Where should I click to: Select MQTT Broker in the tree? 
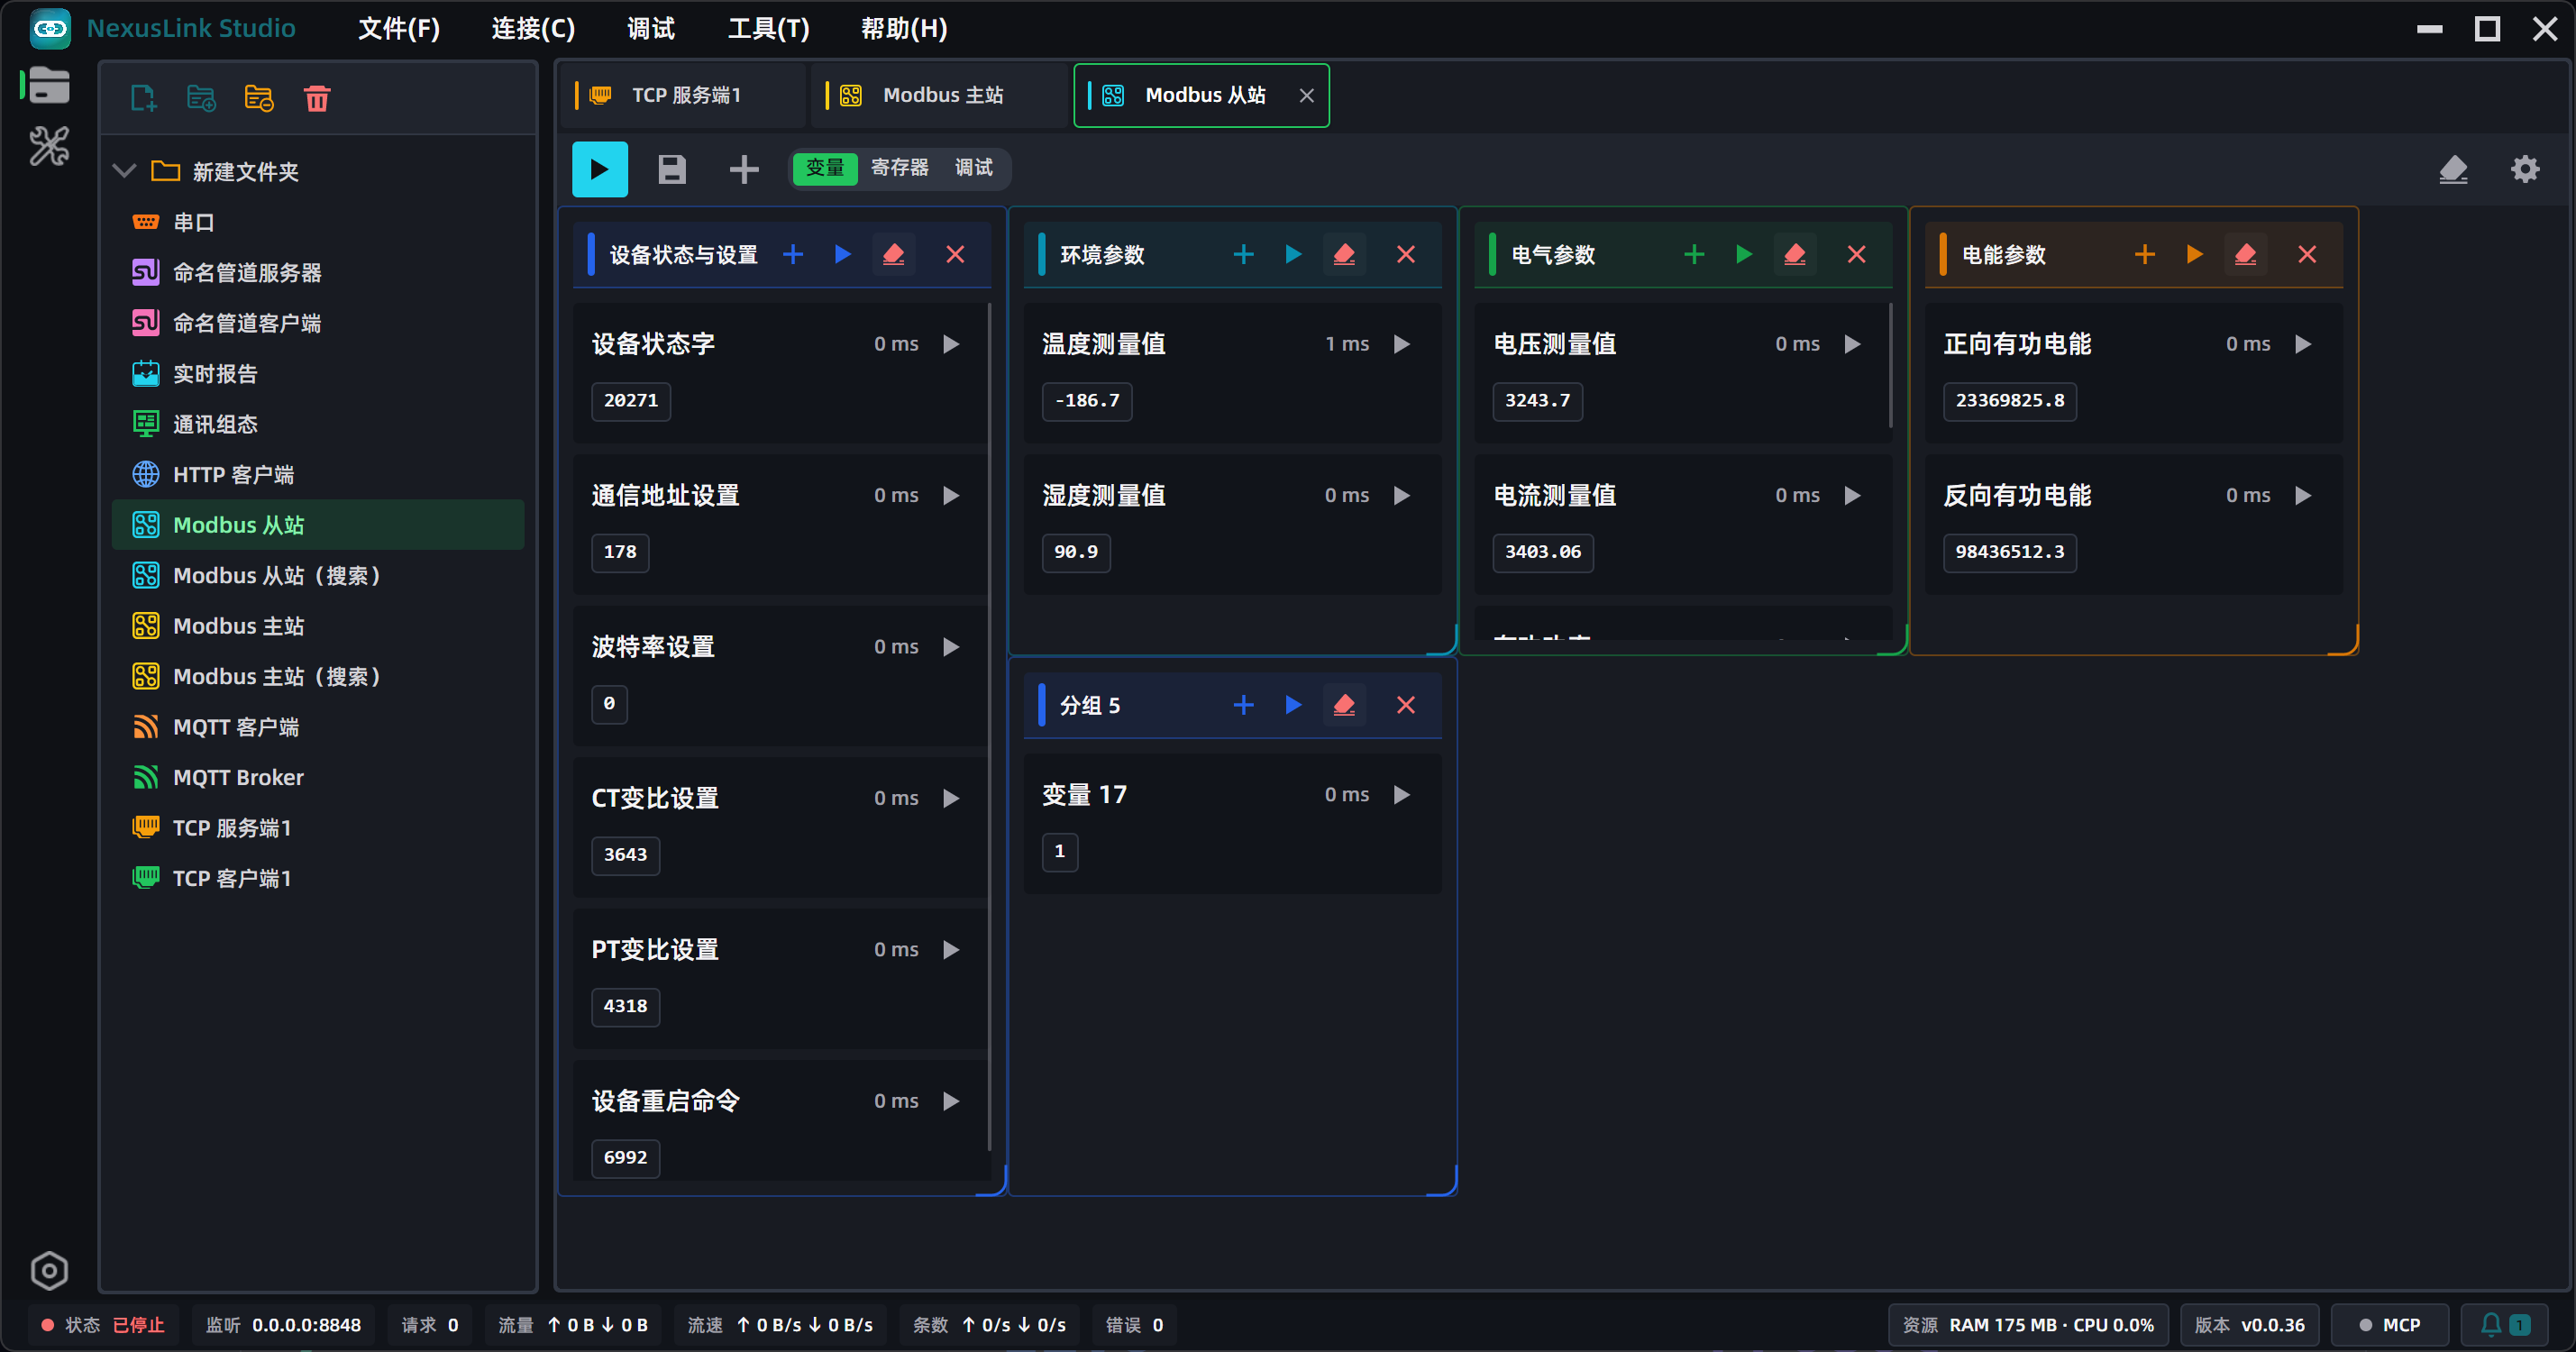point(318,777)
